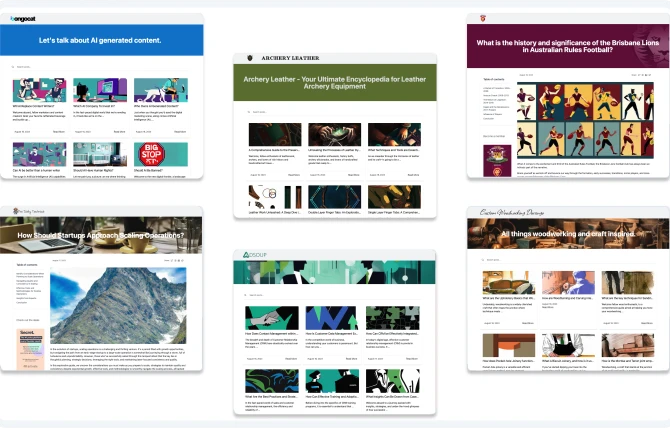Click the footballers illustration in Brisbane Lions article
The width and height of the screenshot is (670, 428).
[585, 120]
